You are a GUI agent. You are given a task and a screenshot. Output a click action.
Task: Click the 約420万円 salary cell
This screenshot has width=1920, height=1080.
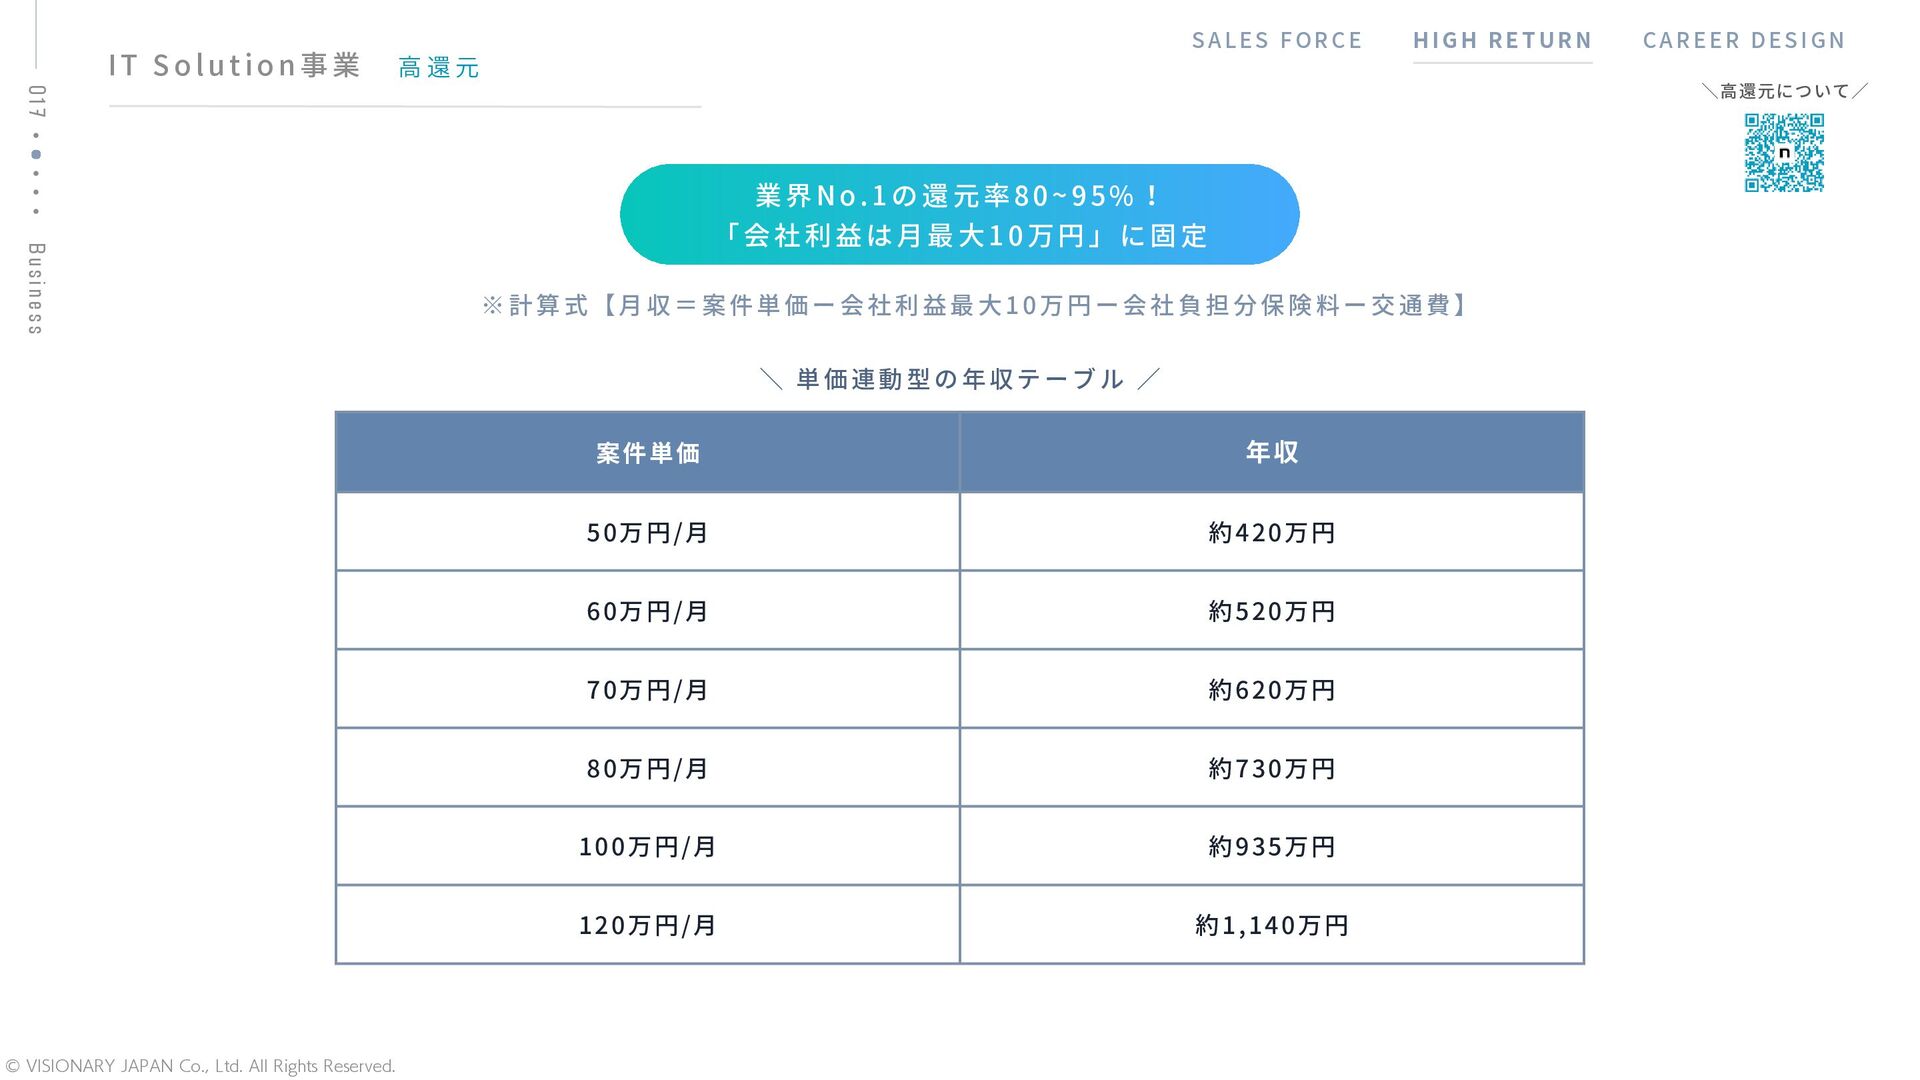(x=1272, y=532)
